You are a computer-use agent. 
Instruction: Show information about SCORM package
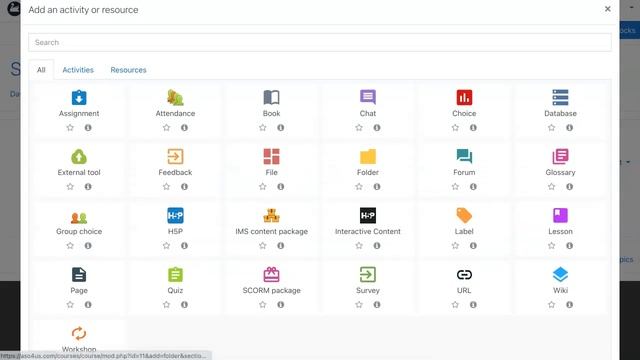pyautogui.click(x=281, y=304)
